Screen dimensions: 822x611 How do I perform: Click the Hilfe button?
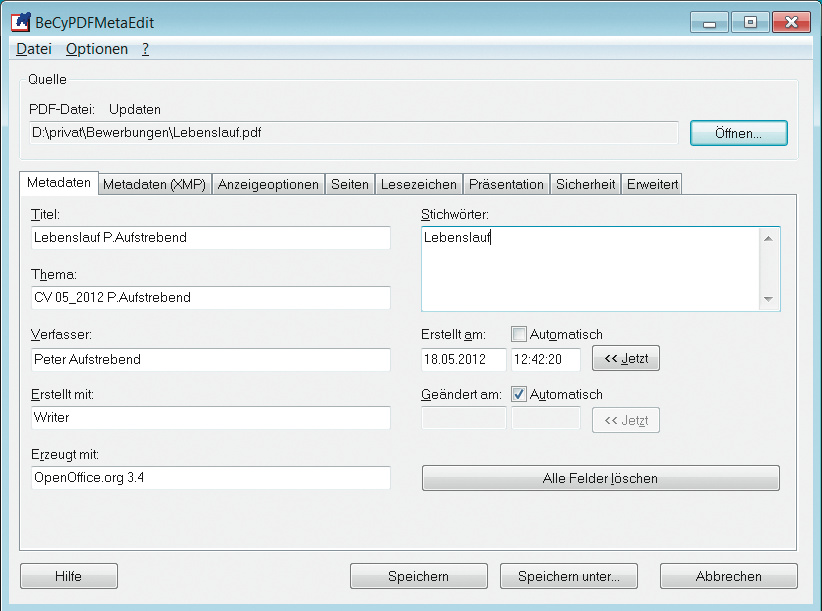point(69,576)
